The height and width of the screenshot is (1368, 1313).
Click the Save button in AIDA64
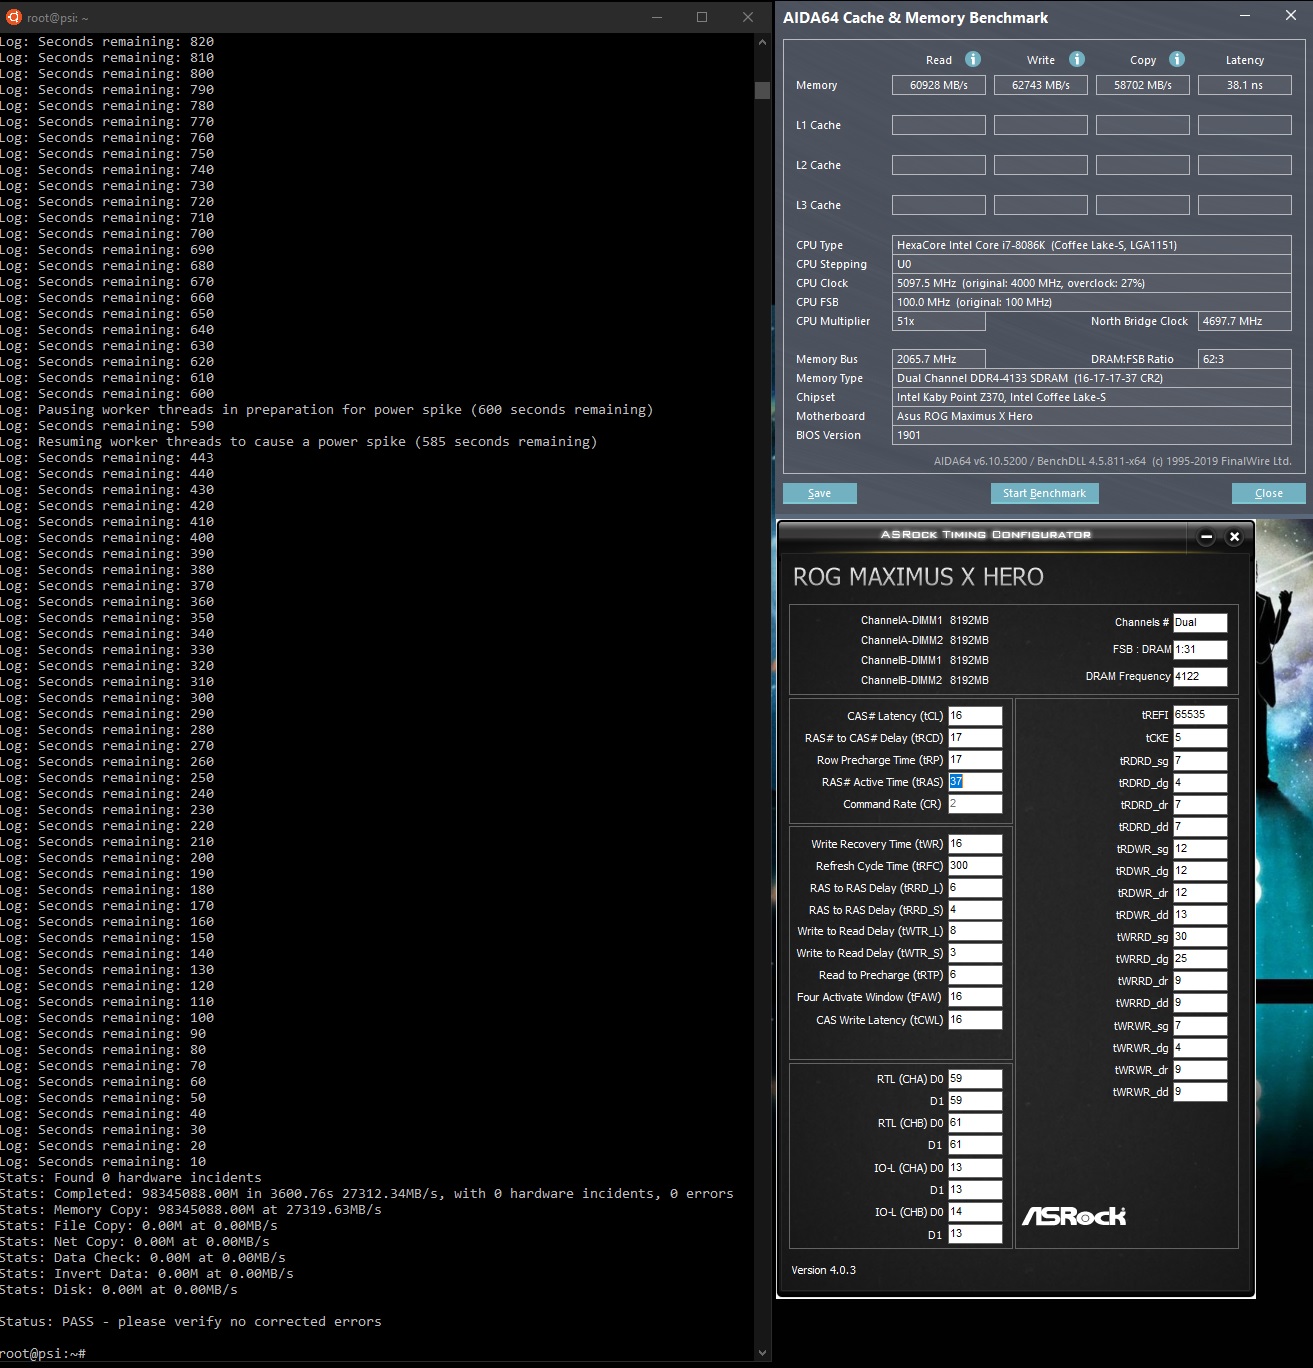(x=820, y=493)
